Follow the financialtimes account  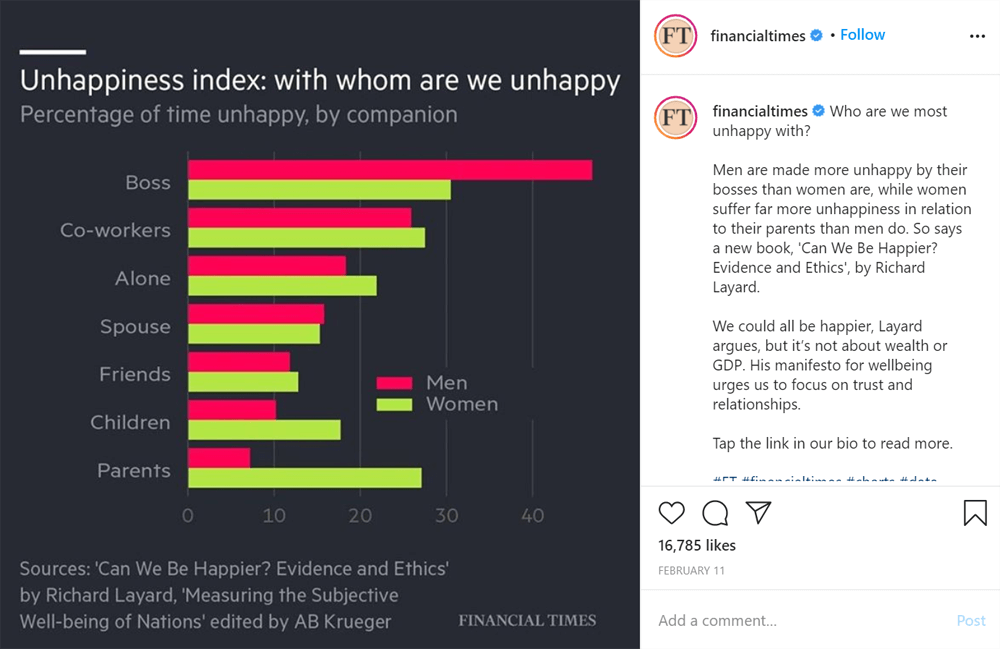point(862,35)
